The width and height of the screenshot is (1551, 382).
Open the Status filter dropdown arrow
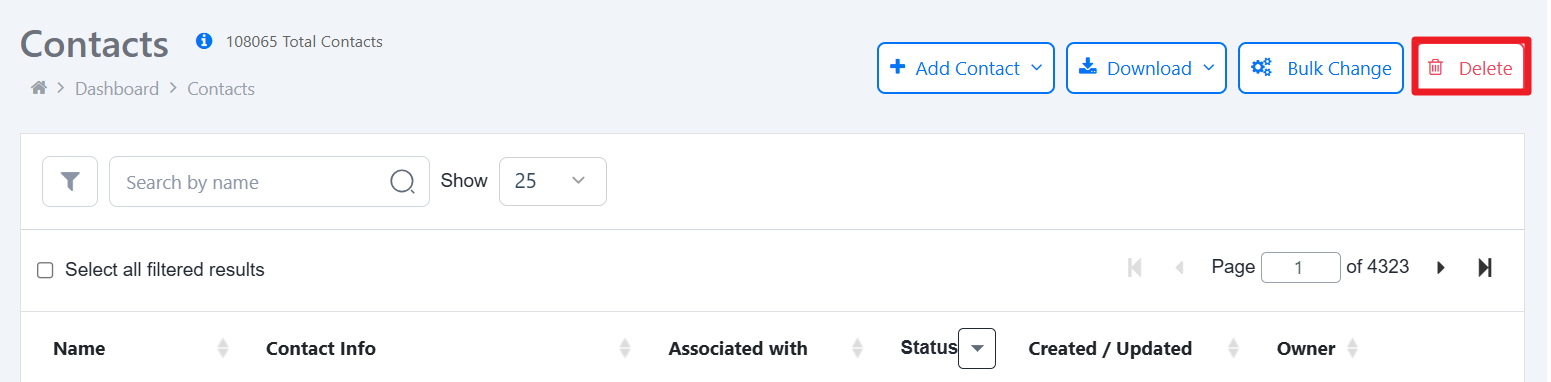pos(977,348)
